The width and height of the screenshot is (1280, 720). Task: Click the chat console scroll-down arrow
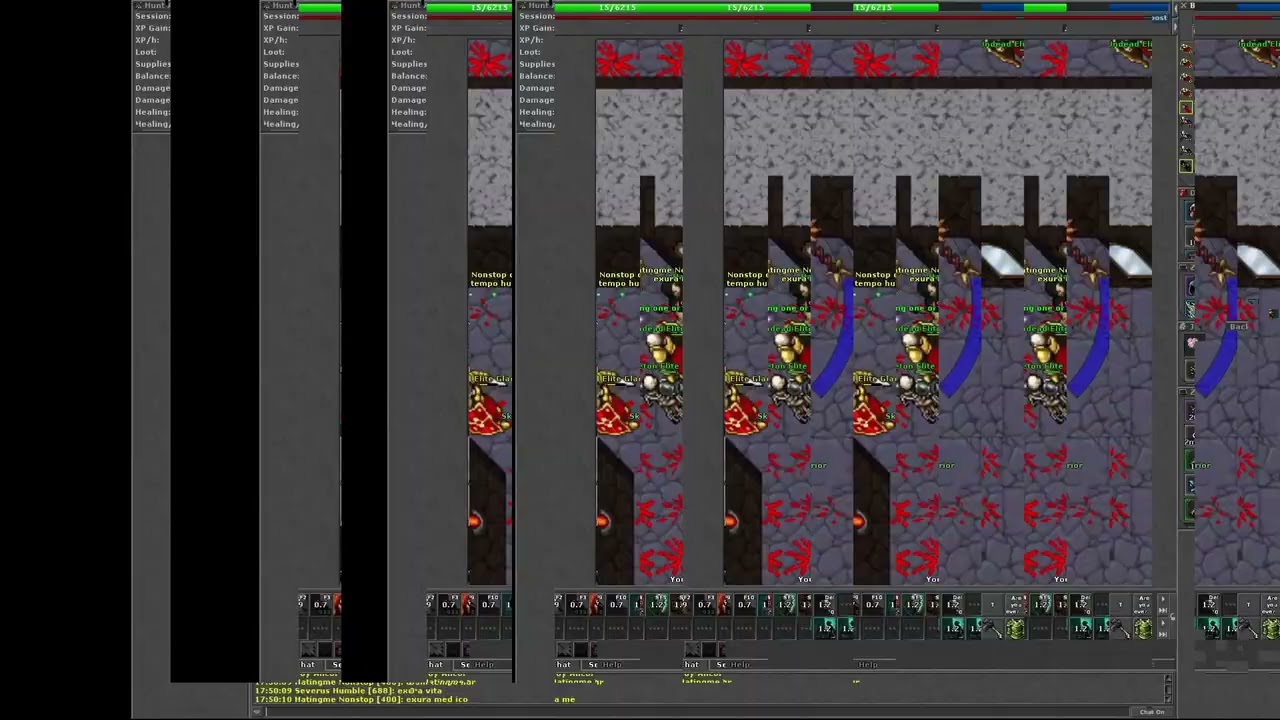[x=1168, y=697]
